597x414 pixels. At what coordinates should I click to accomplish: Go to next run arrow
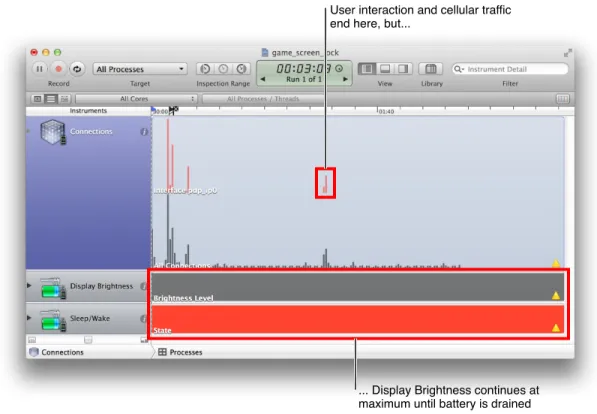[x=345, y=79]
